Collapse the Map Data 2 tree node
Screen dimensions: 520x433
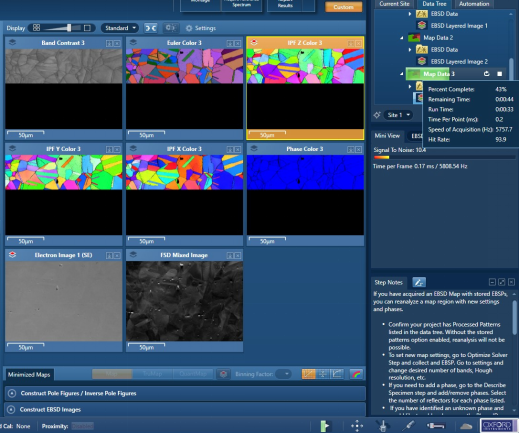[x=402, y=38]
